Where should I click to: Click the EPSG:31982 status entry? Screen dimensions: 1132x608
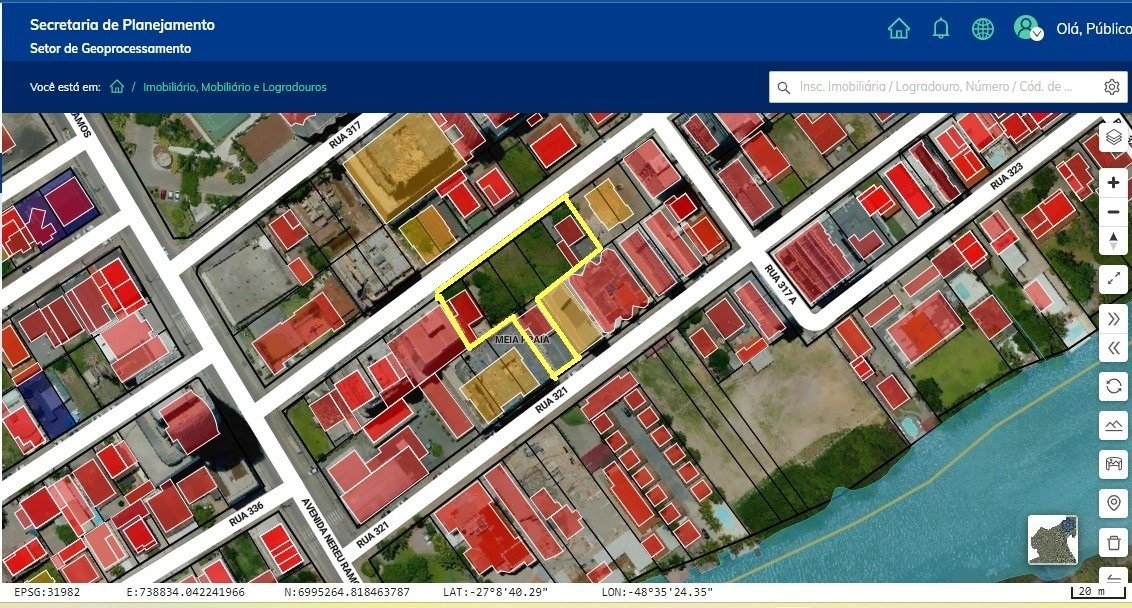(47, 592)
